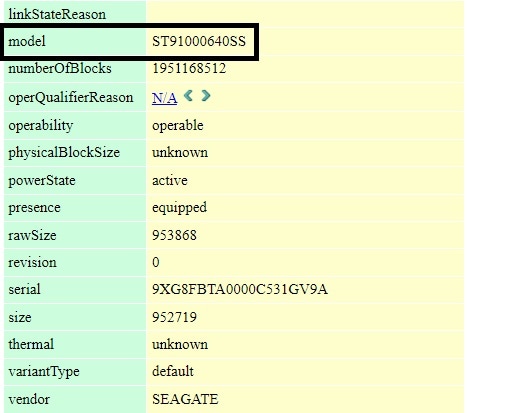Click the variantType value default

[173, 371]
